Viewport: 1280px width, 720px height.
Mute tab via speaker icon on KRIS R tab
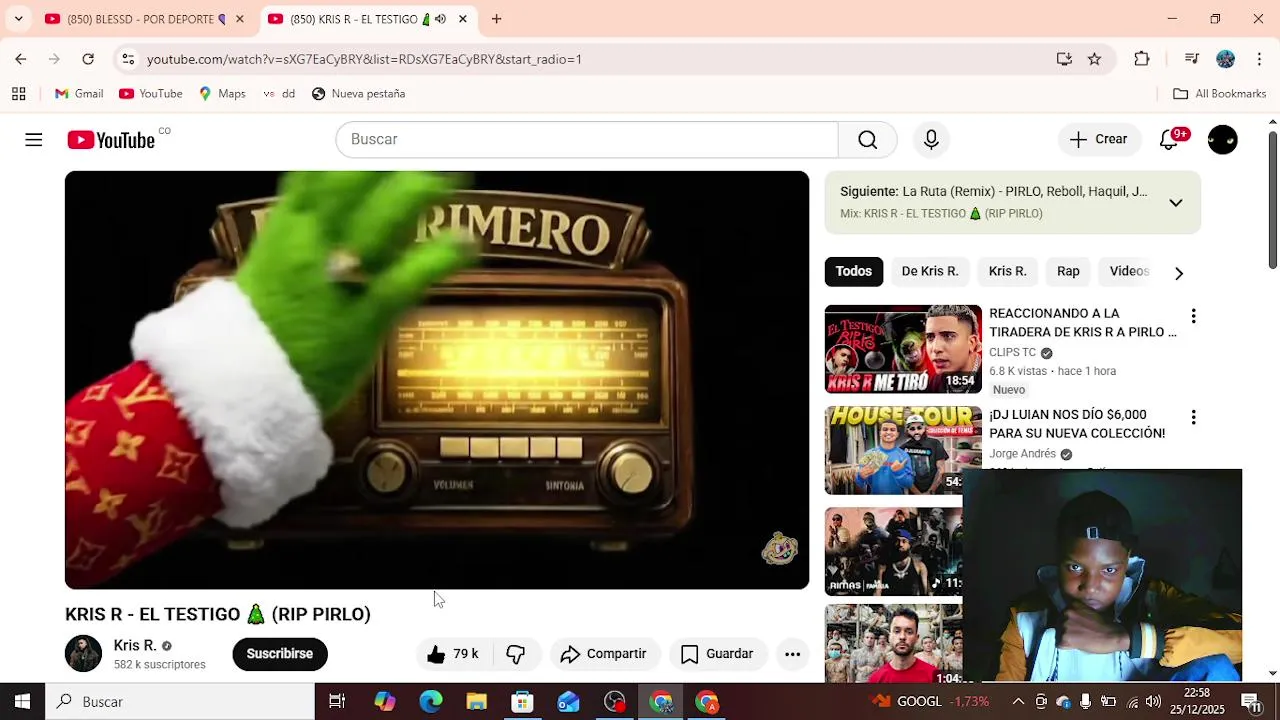pos(441,19)
